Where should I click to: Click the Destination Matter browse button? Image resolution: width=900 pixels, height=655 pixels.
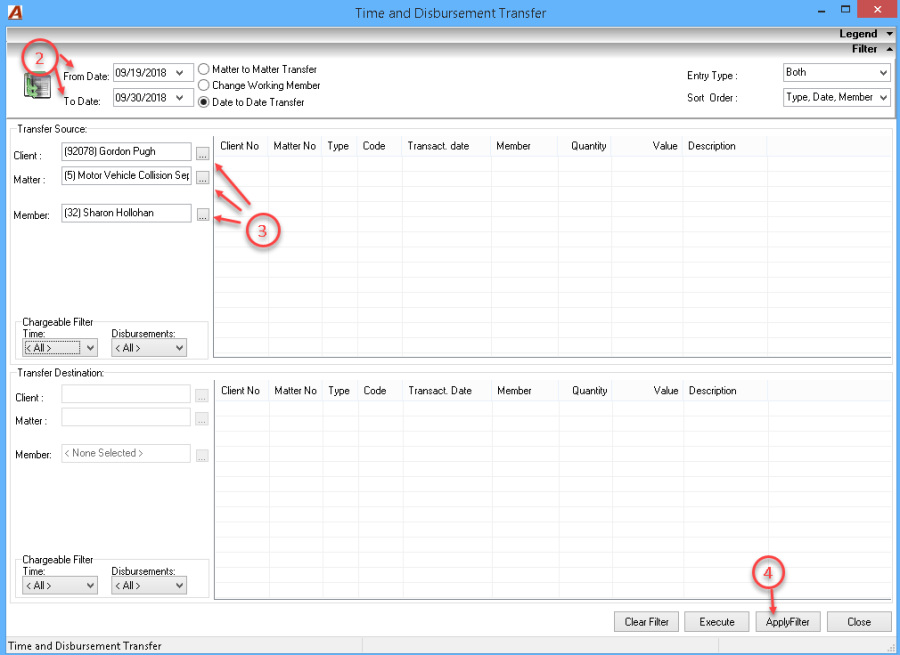coord(201,420)
